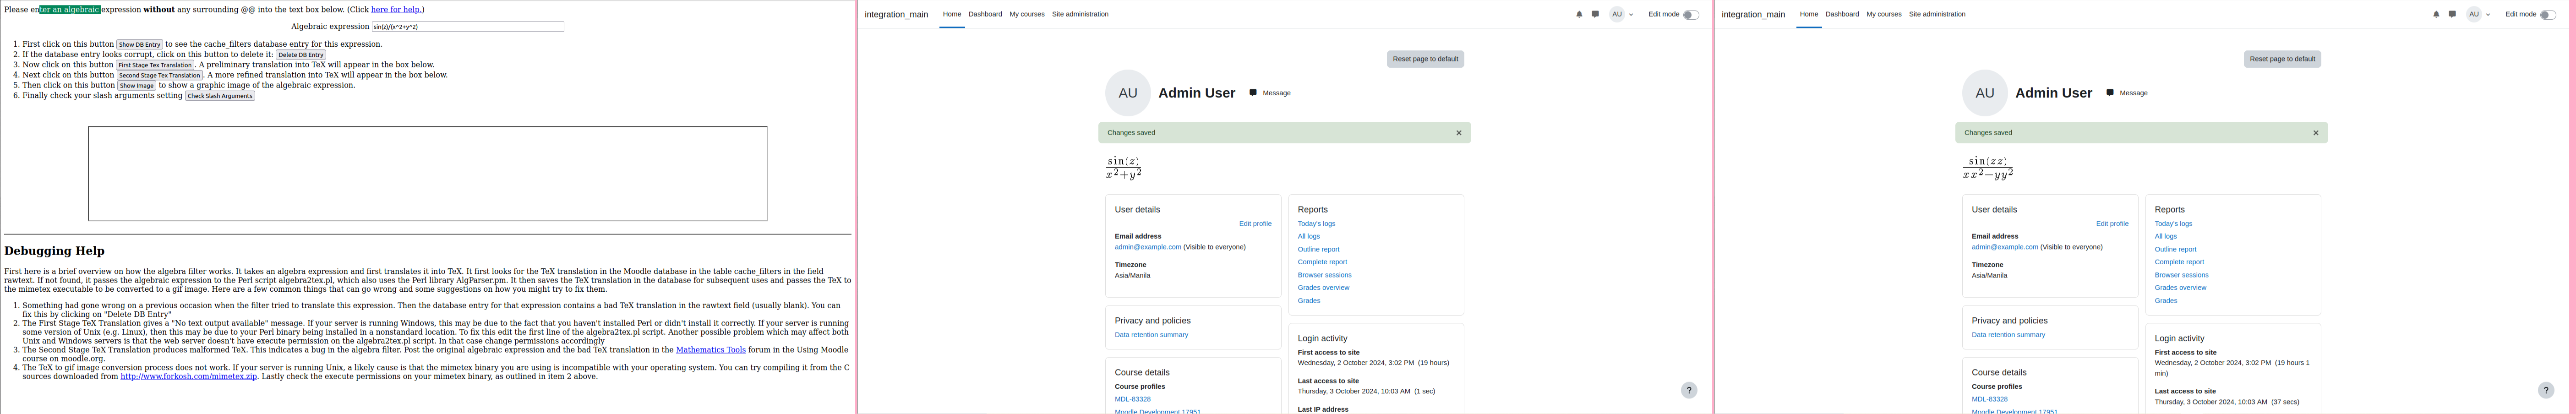Viewport: 2576px width, 414px height.
Task: Open Site administration in right Moodle window
Action: 1937,15
